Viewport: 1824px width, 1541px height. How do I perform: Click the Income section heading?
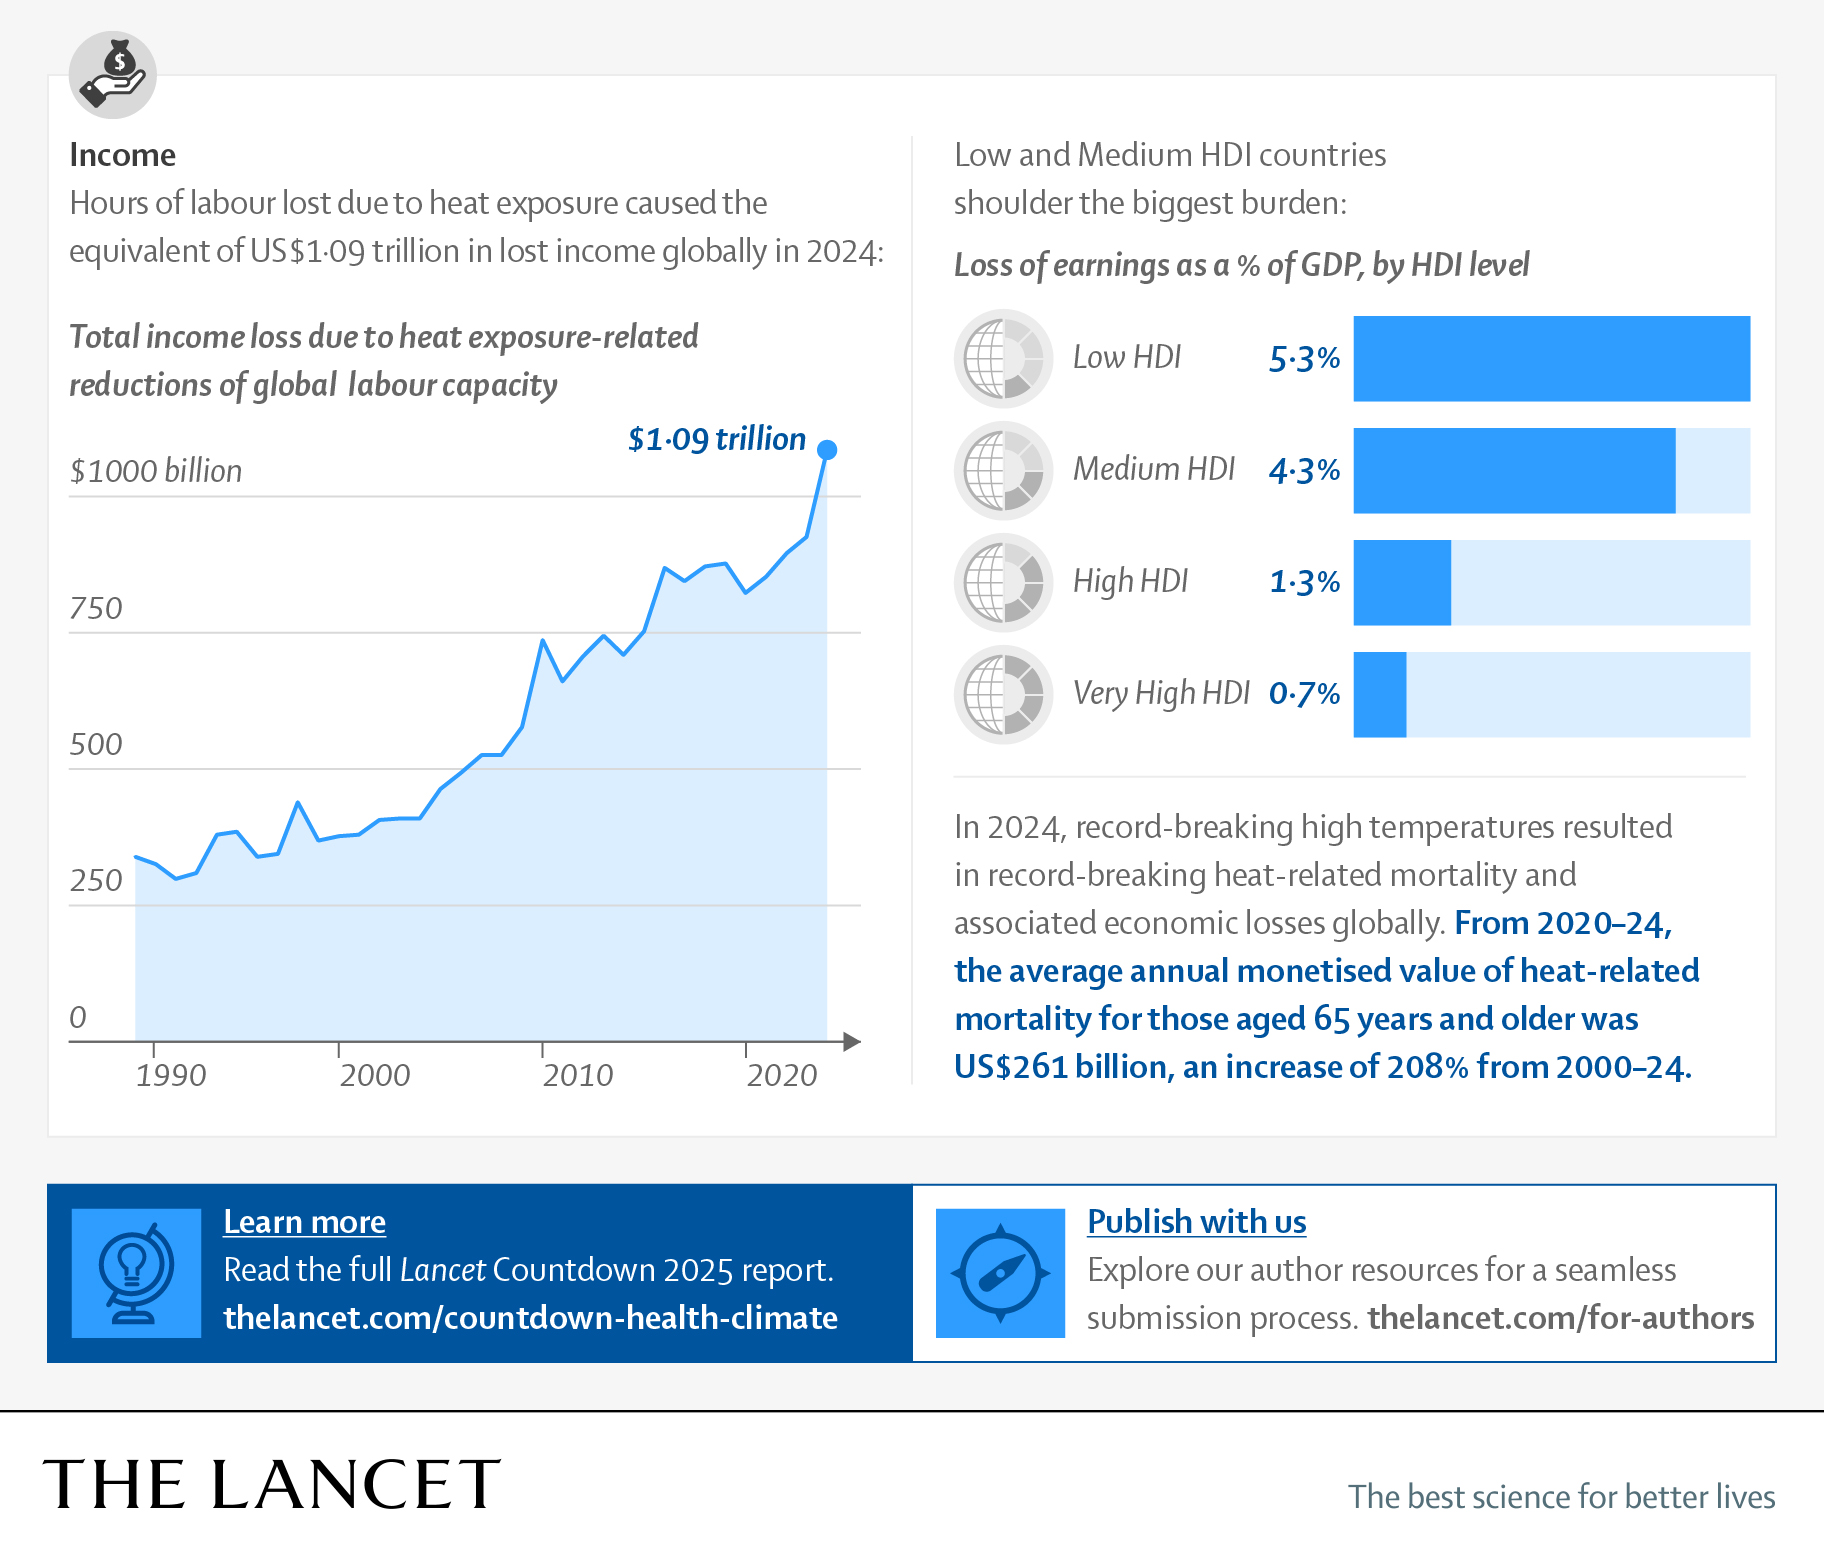click(x=122, y=155)
